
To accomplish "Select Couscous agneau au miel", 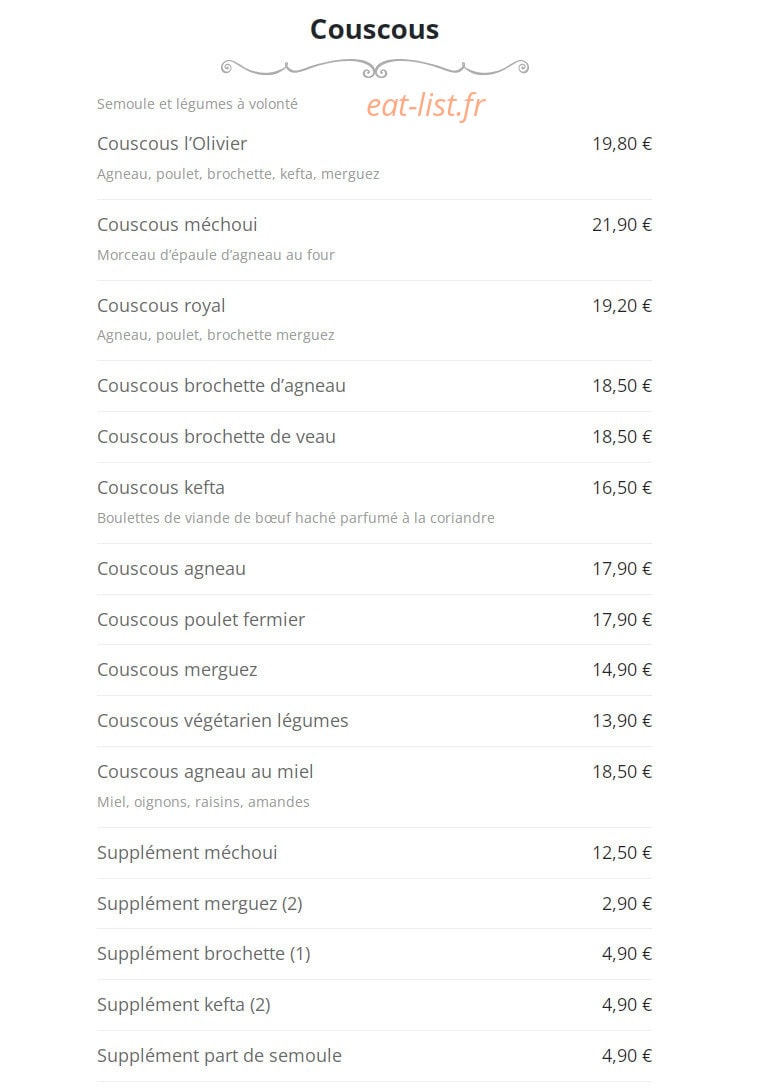I will (x=374, y=787).
